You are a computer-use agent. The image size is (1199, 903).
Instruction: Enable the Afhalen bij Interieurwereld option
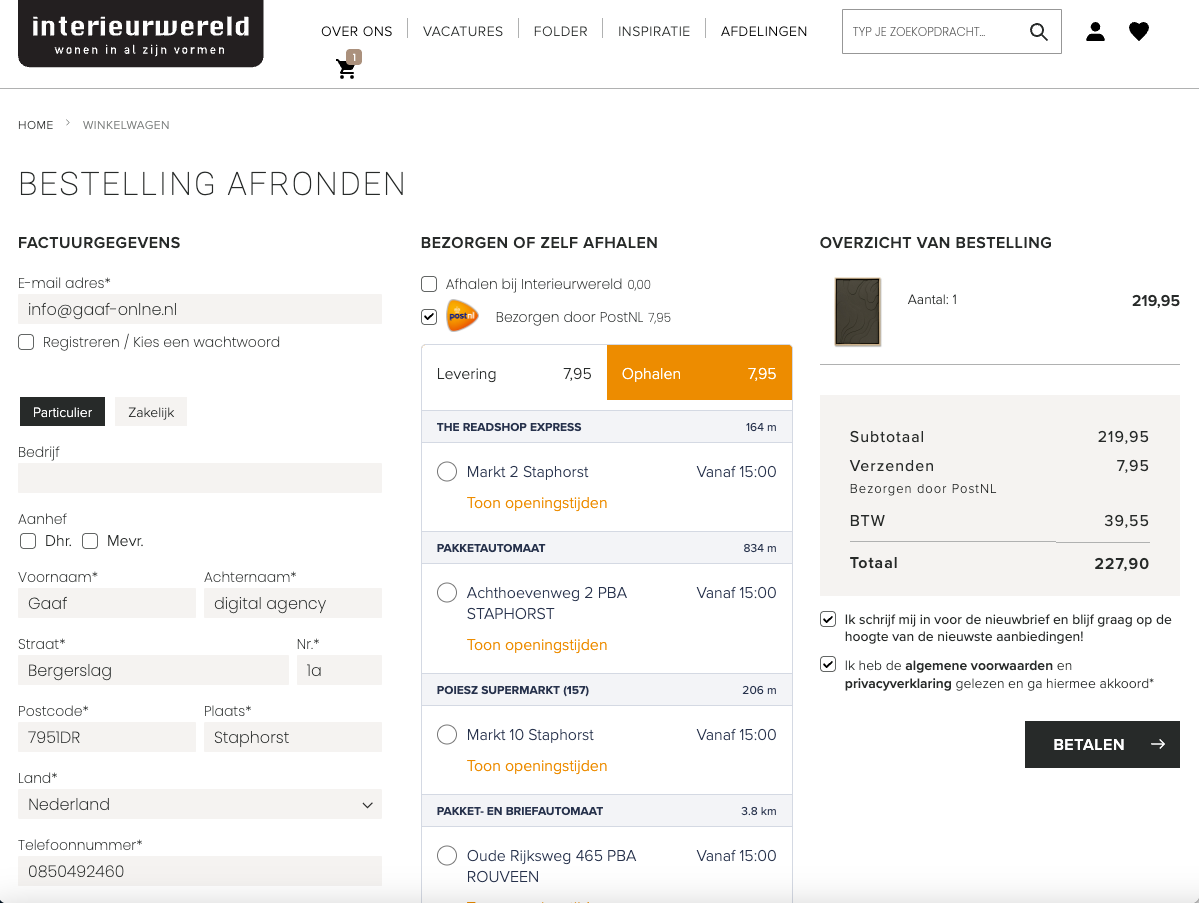(x=428, y=284)
